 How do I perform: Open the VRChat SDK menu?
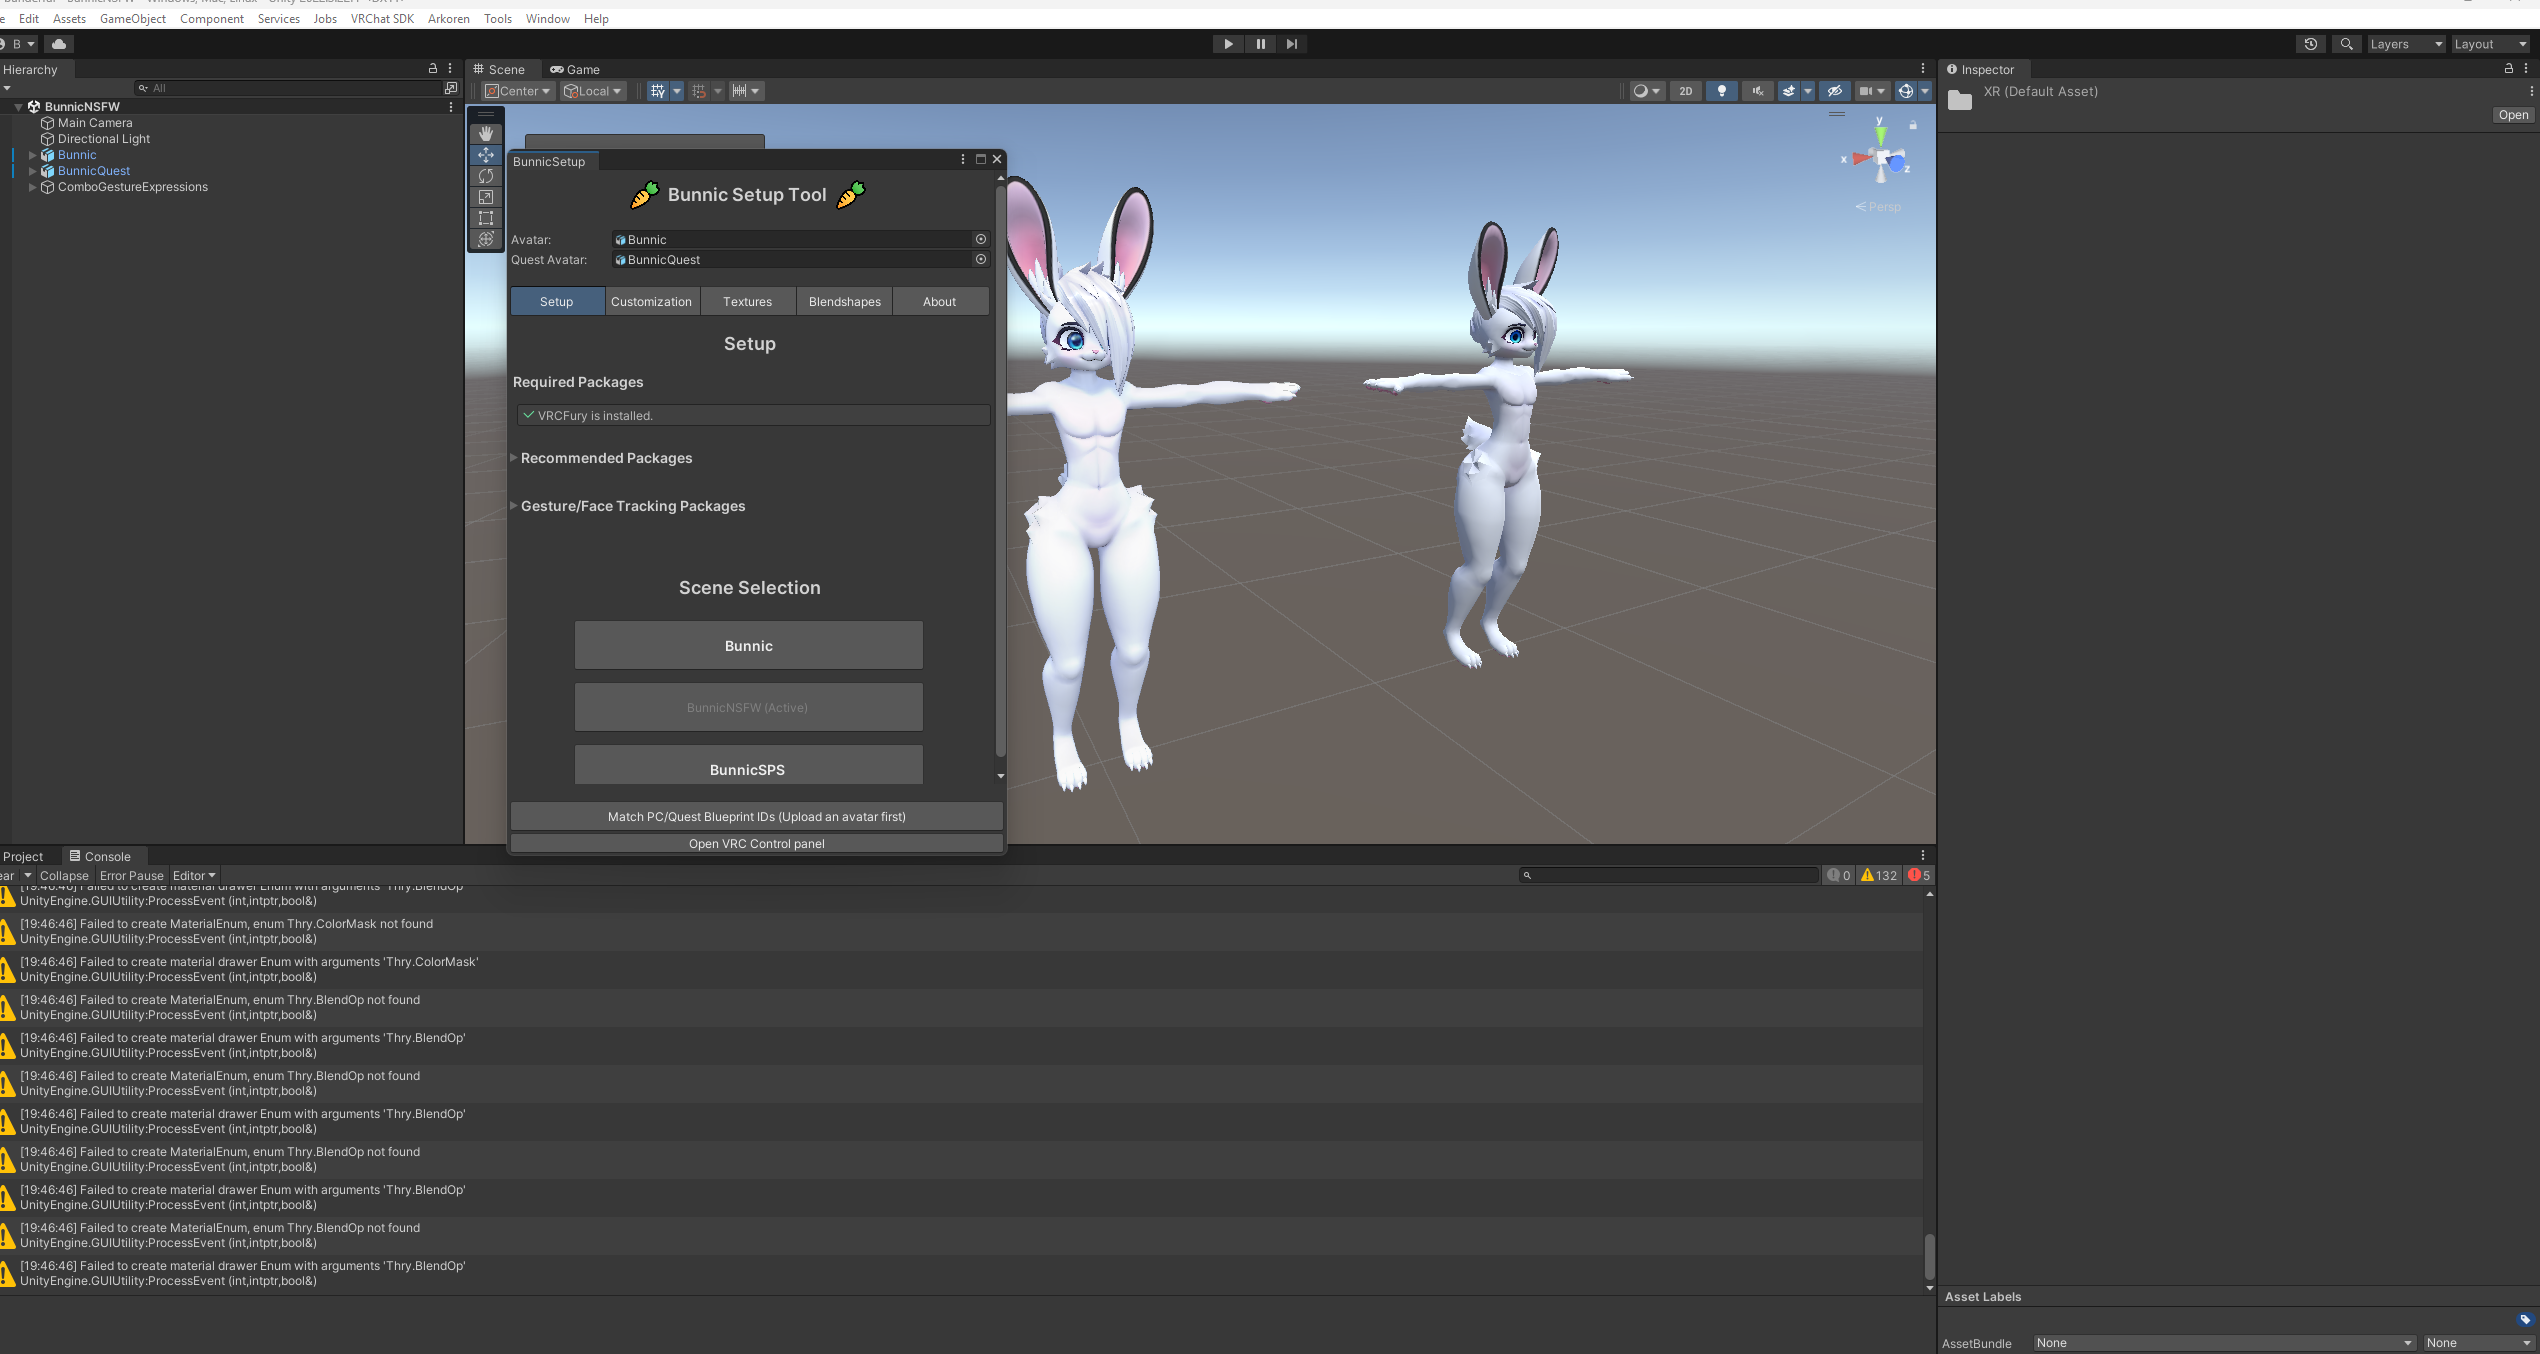click(x=382, y=19)
